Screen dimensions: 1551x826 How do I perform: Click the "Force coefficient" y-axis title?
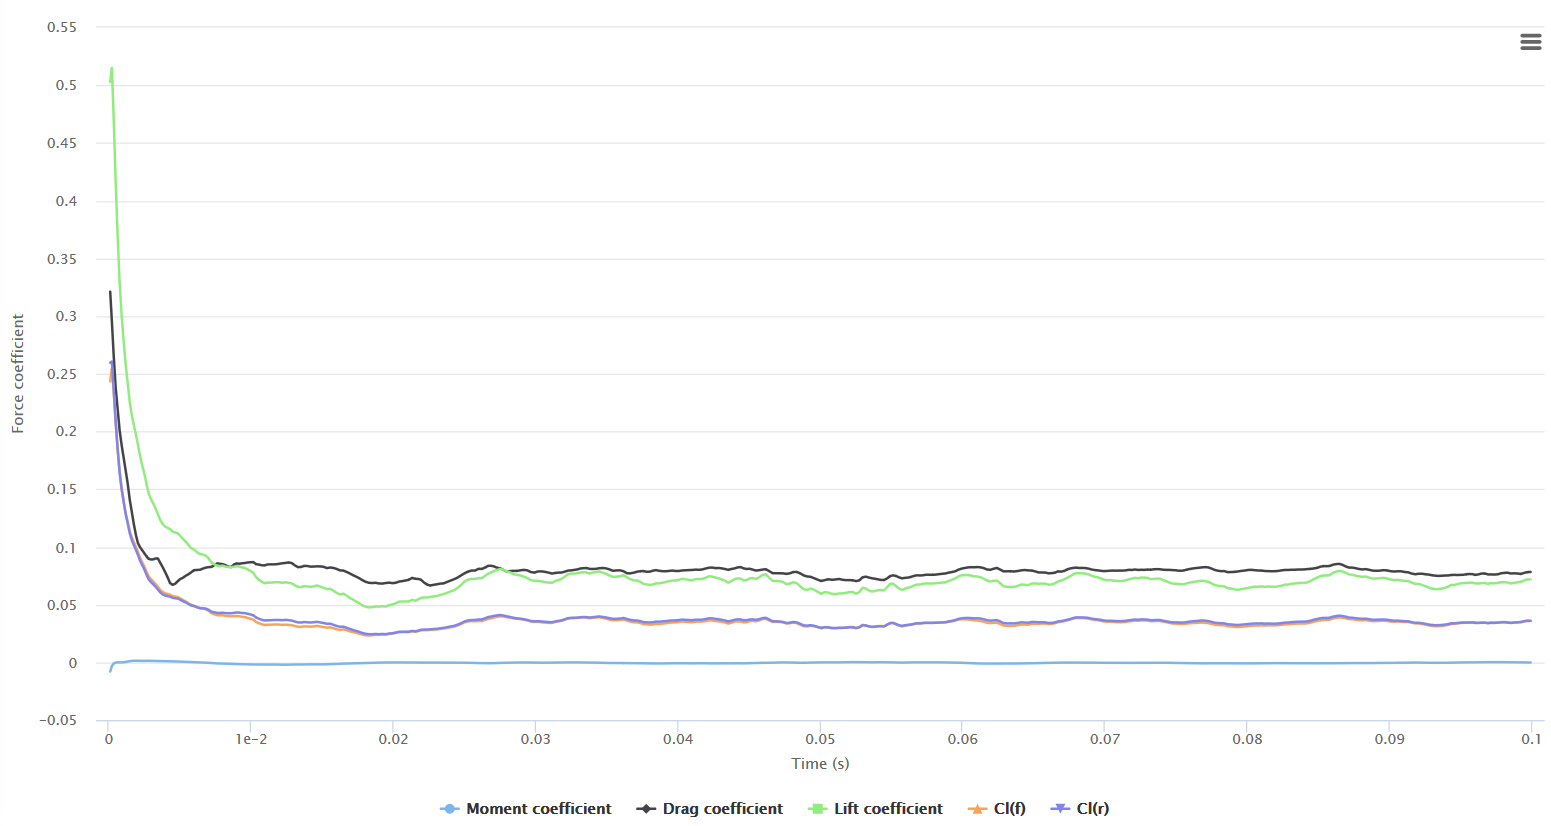click(18, 373)
